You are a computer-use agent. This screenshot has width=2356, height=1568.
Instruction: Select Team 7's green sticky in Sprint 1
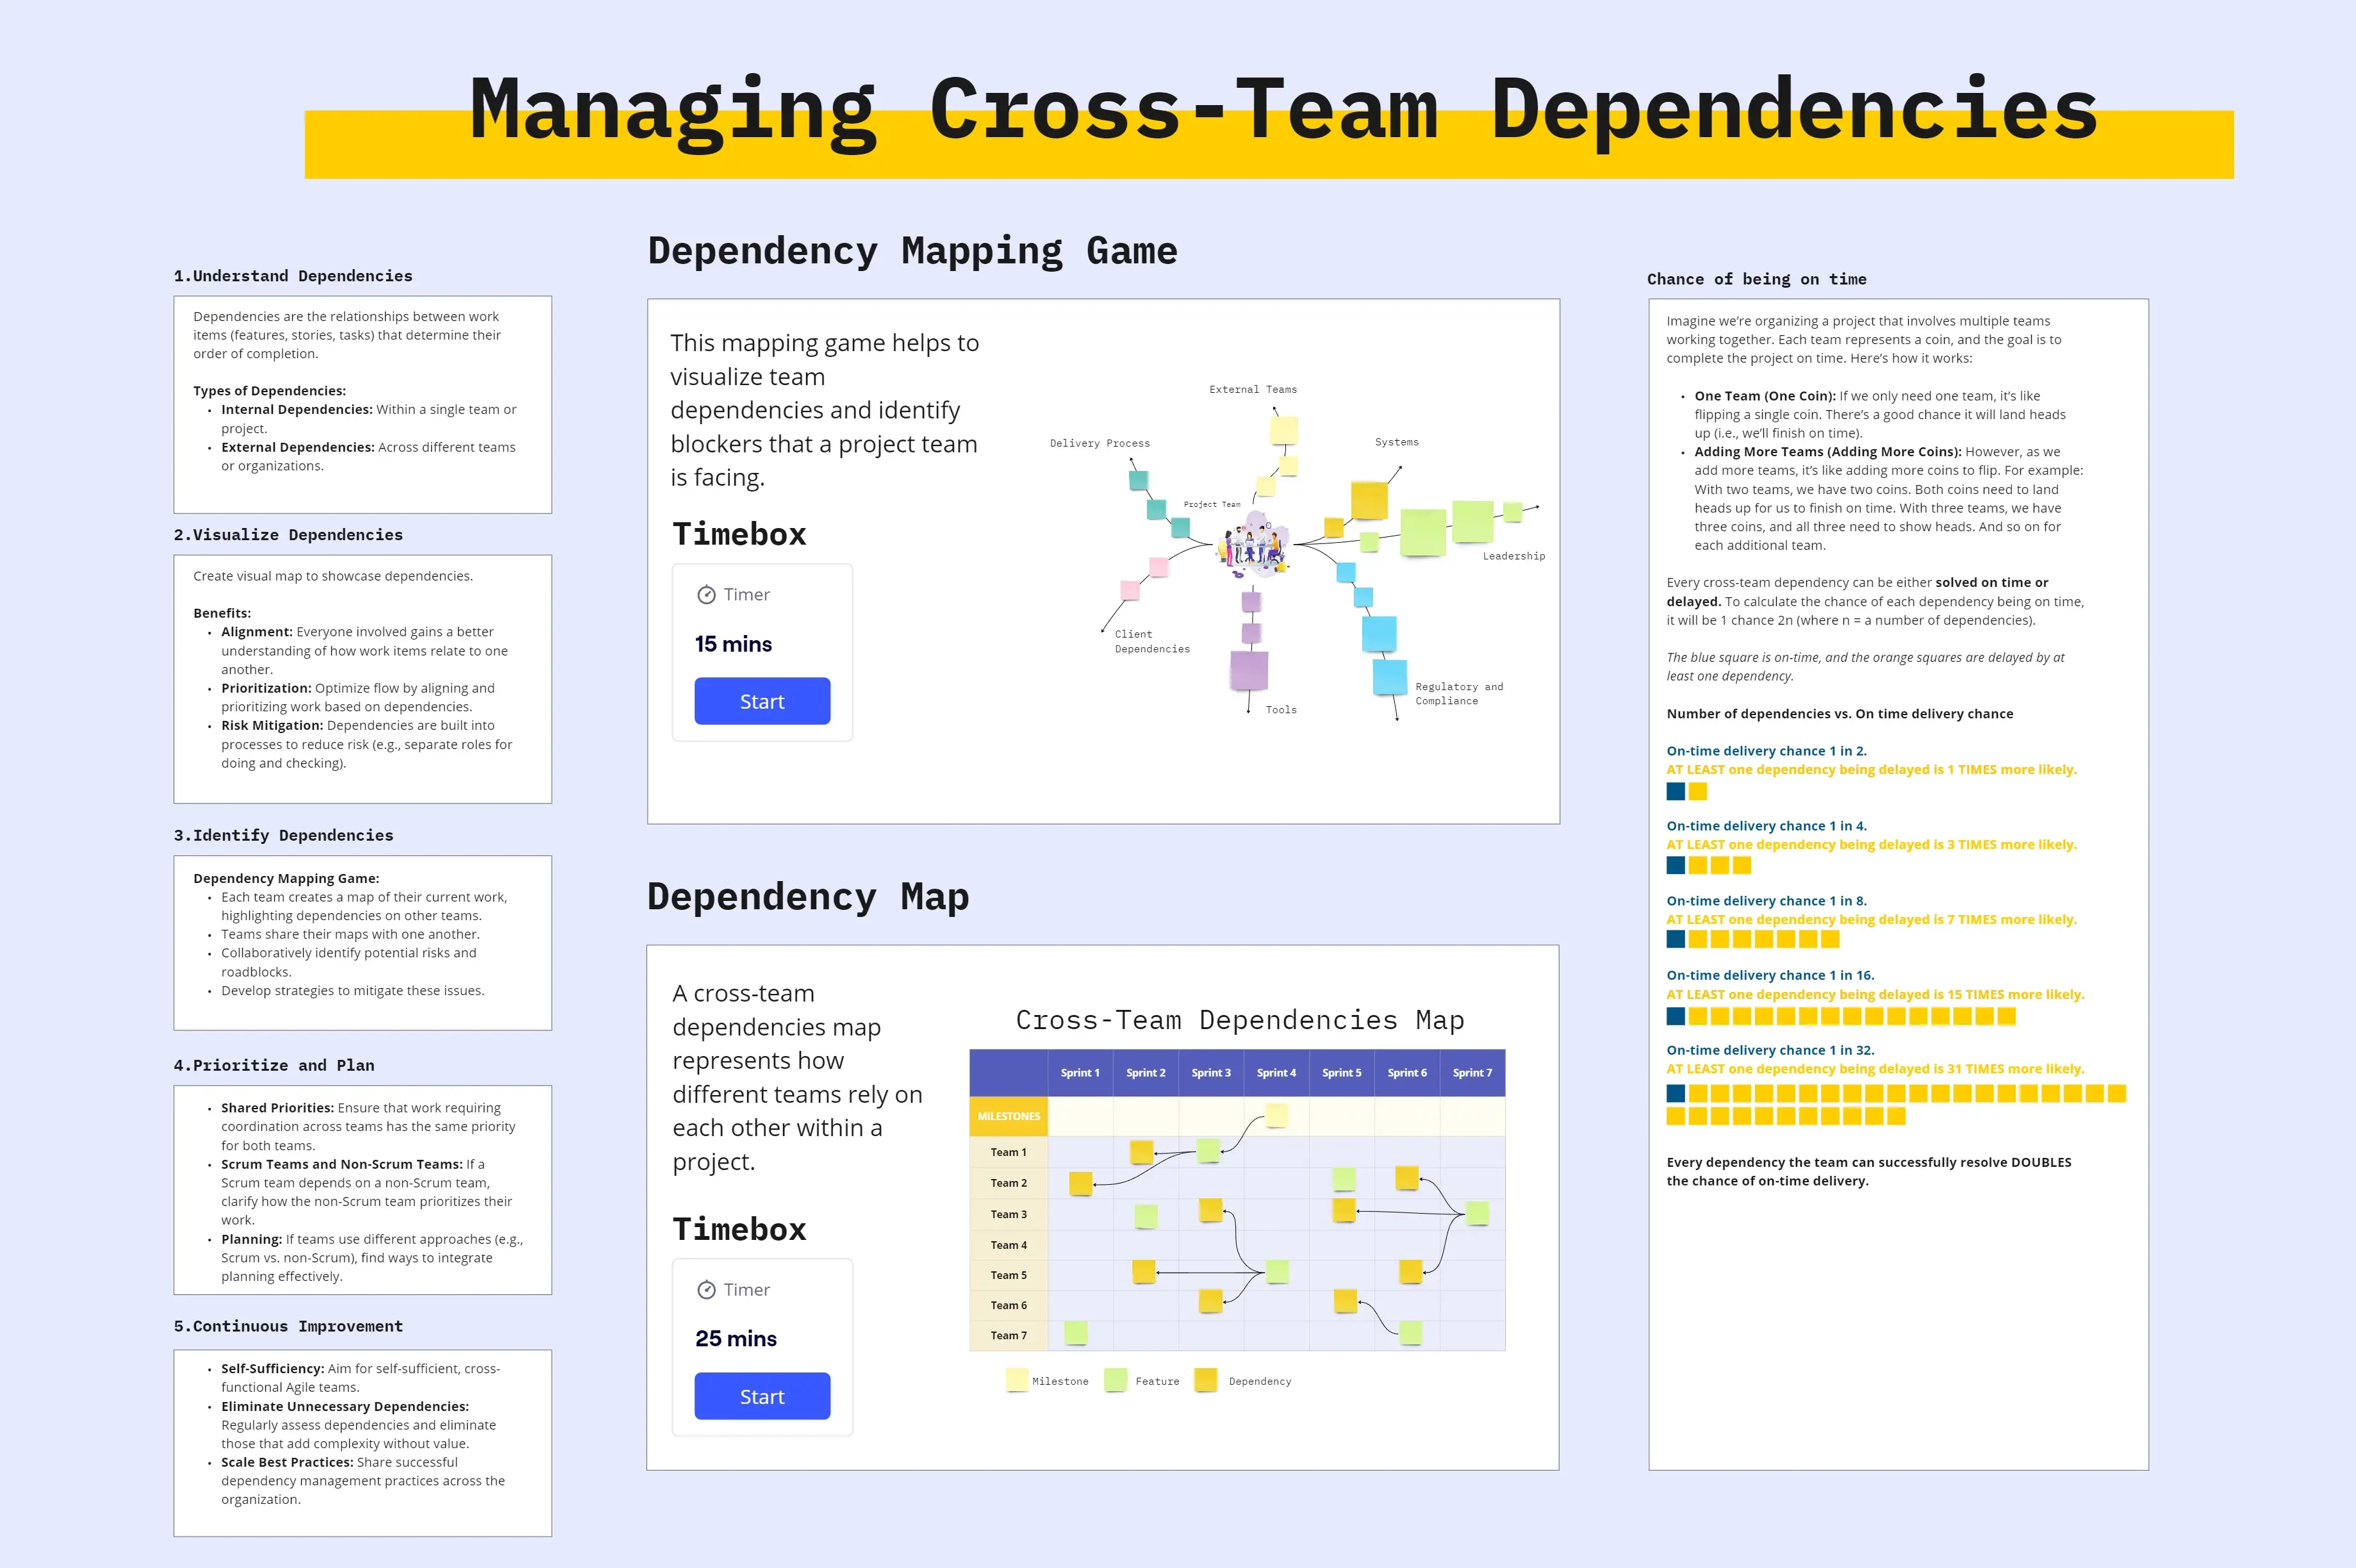(1076, 1333)
